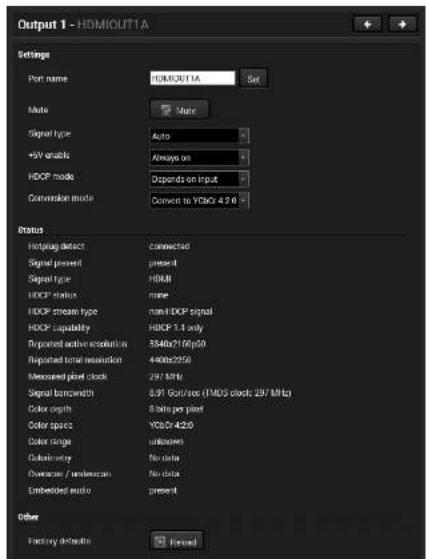The width and height of the screenshot is (426, 559).
Task: Go to next output with right arrow
Action: [402, 25]
